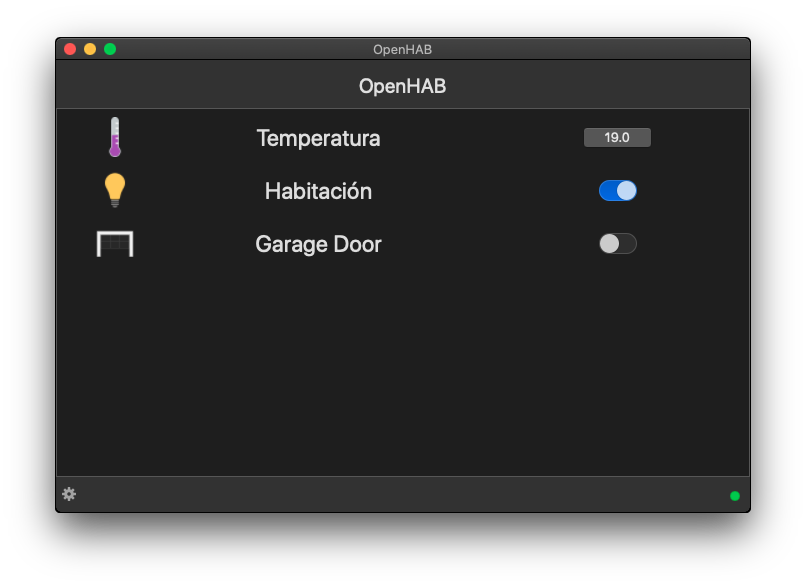Open settings with the gear icon
The height and width of the screenshot is (586, 806).
coord(69,494)
